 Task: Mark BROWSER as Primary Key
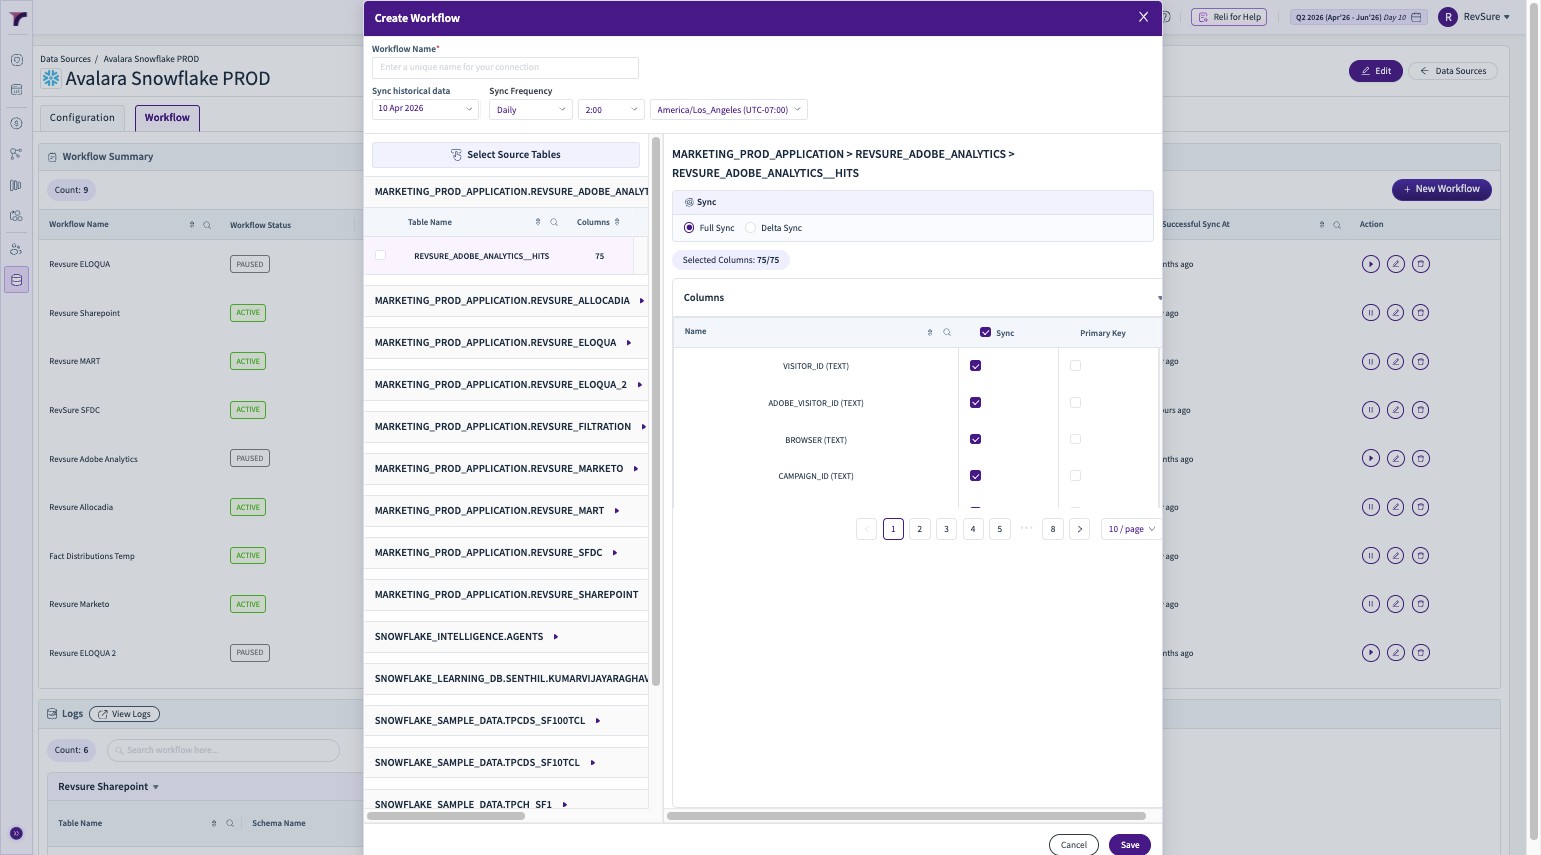(x=1076, y=440)
